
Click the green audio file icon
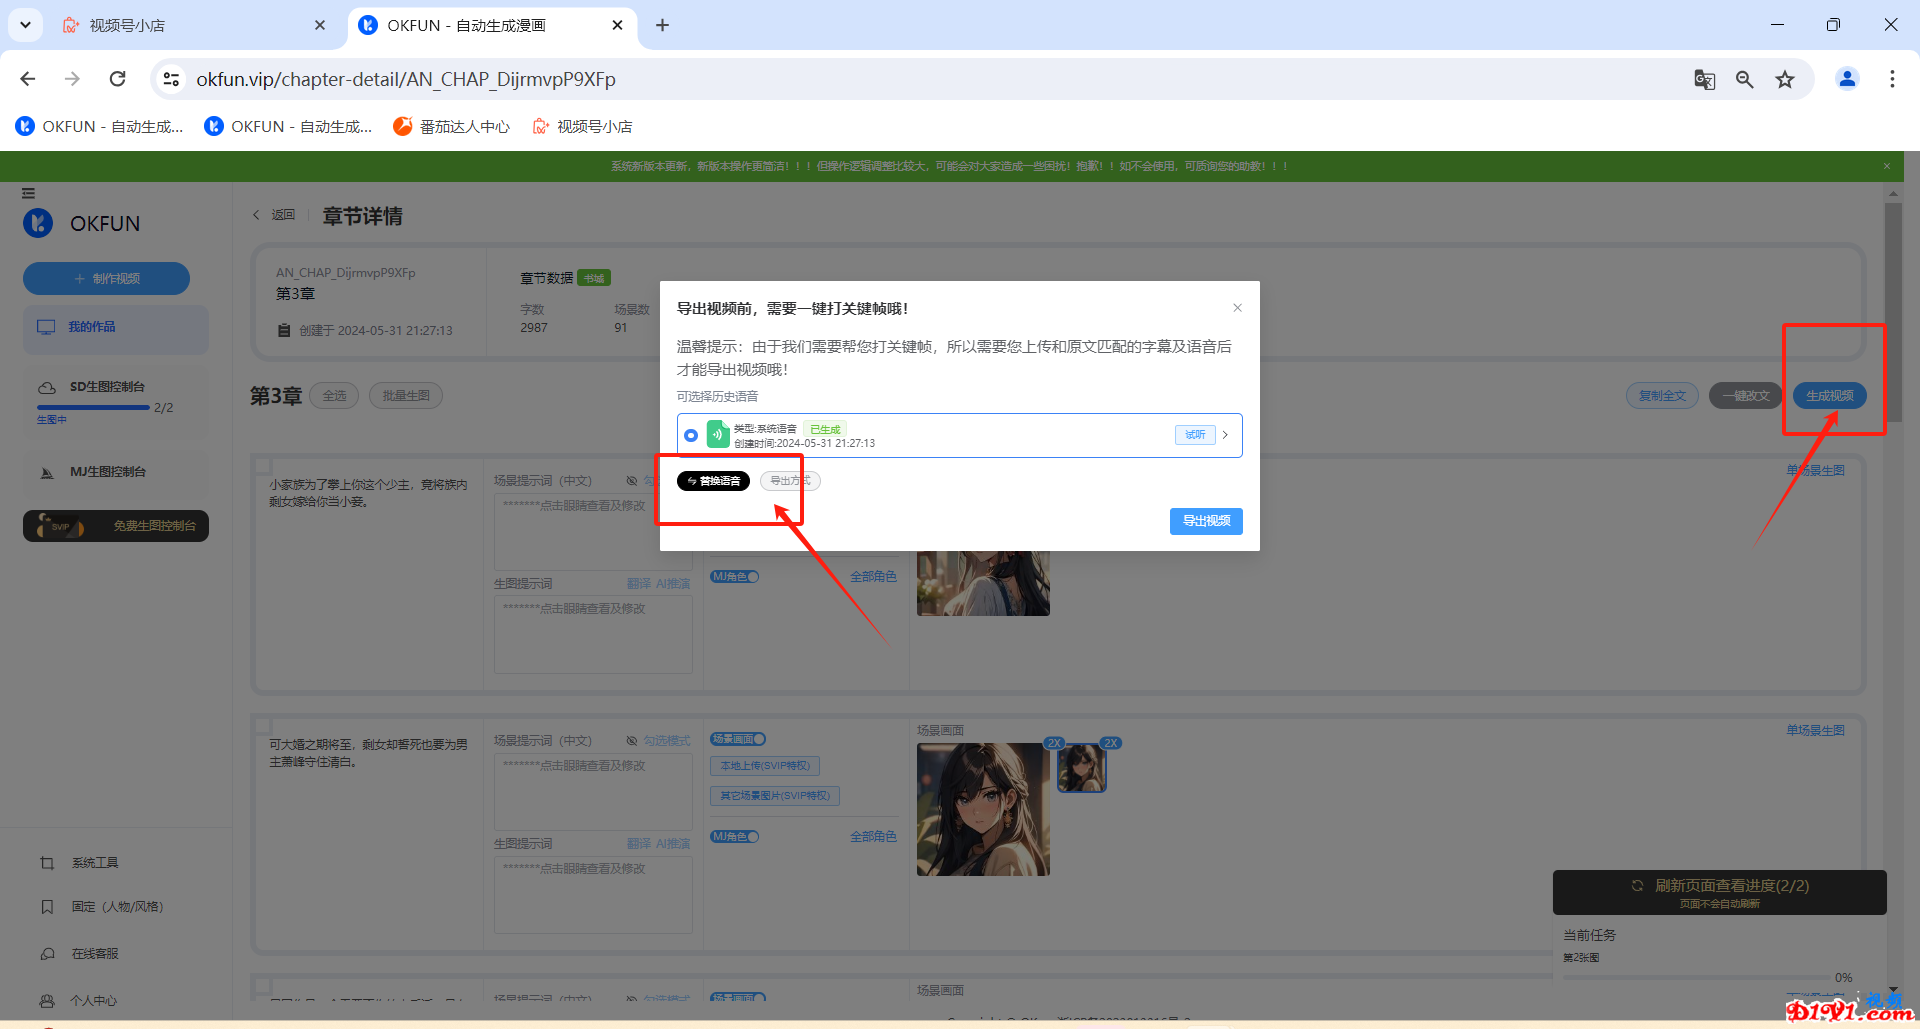[718, 435]
